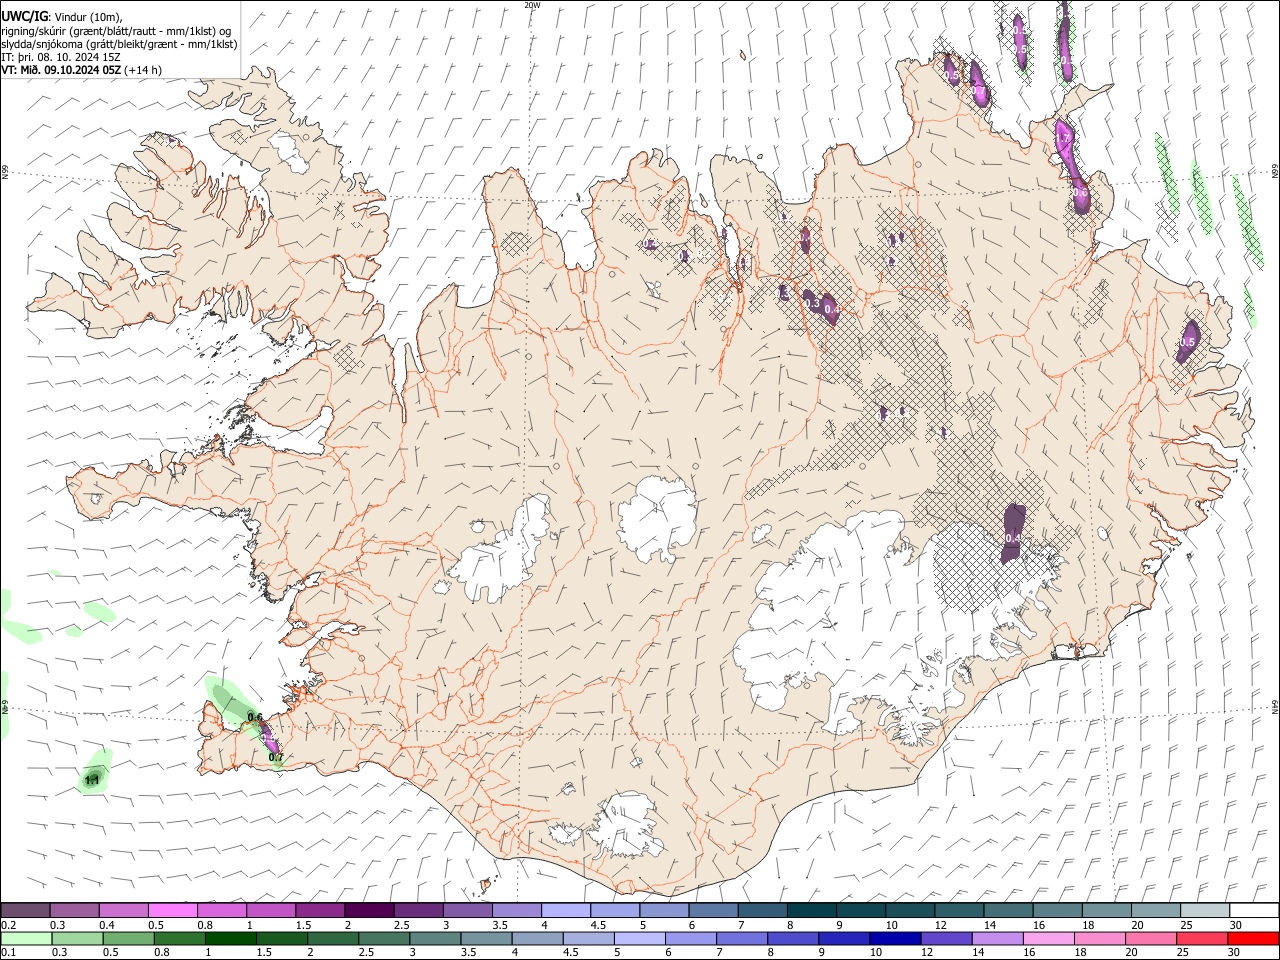The image size is (1280, 960).
Task: Select the deep blue 10 swatch in lower legend
Action: [896, 938]
